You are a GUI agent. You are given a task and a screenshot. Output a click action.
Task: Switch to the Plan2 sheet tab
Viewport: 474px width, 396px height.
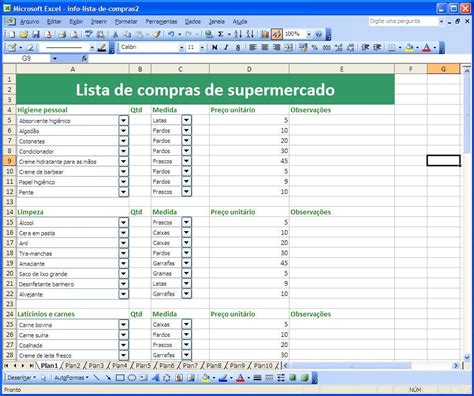coord(72,366)
